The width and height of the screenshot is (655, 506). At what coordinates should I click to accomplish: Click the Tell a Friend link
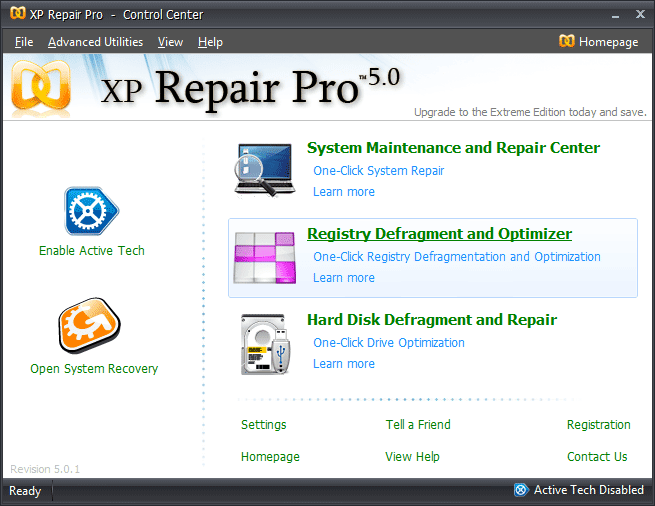tap(418, 425)
